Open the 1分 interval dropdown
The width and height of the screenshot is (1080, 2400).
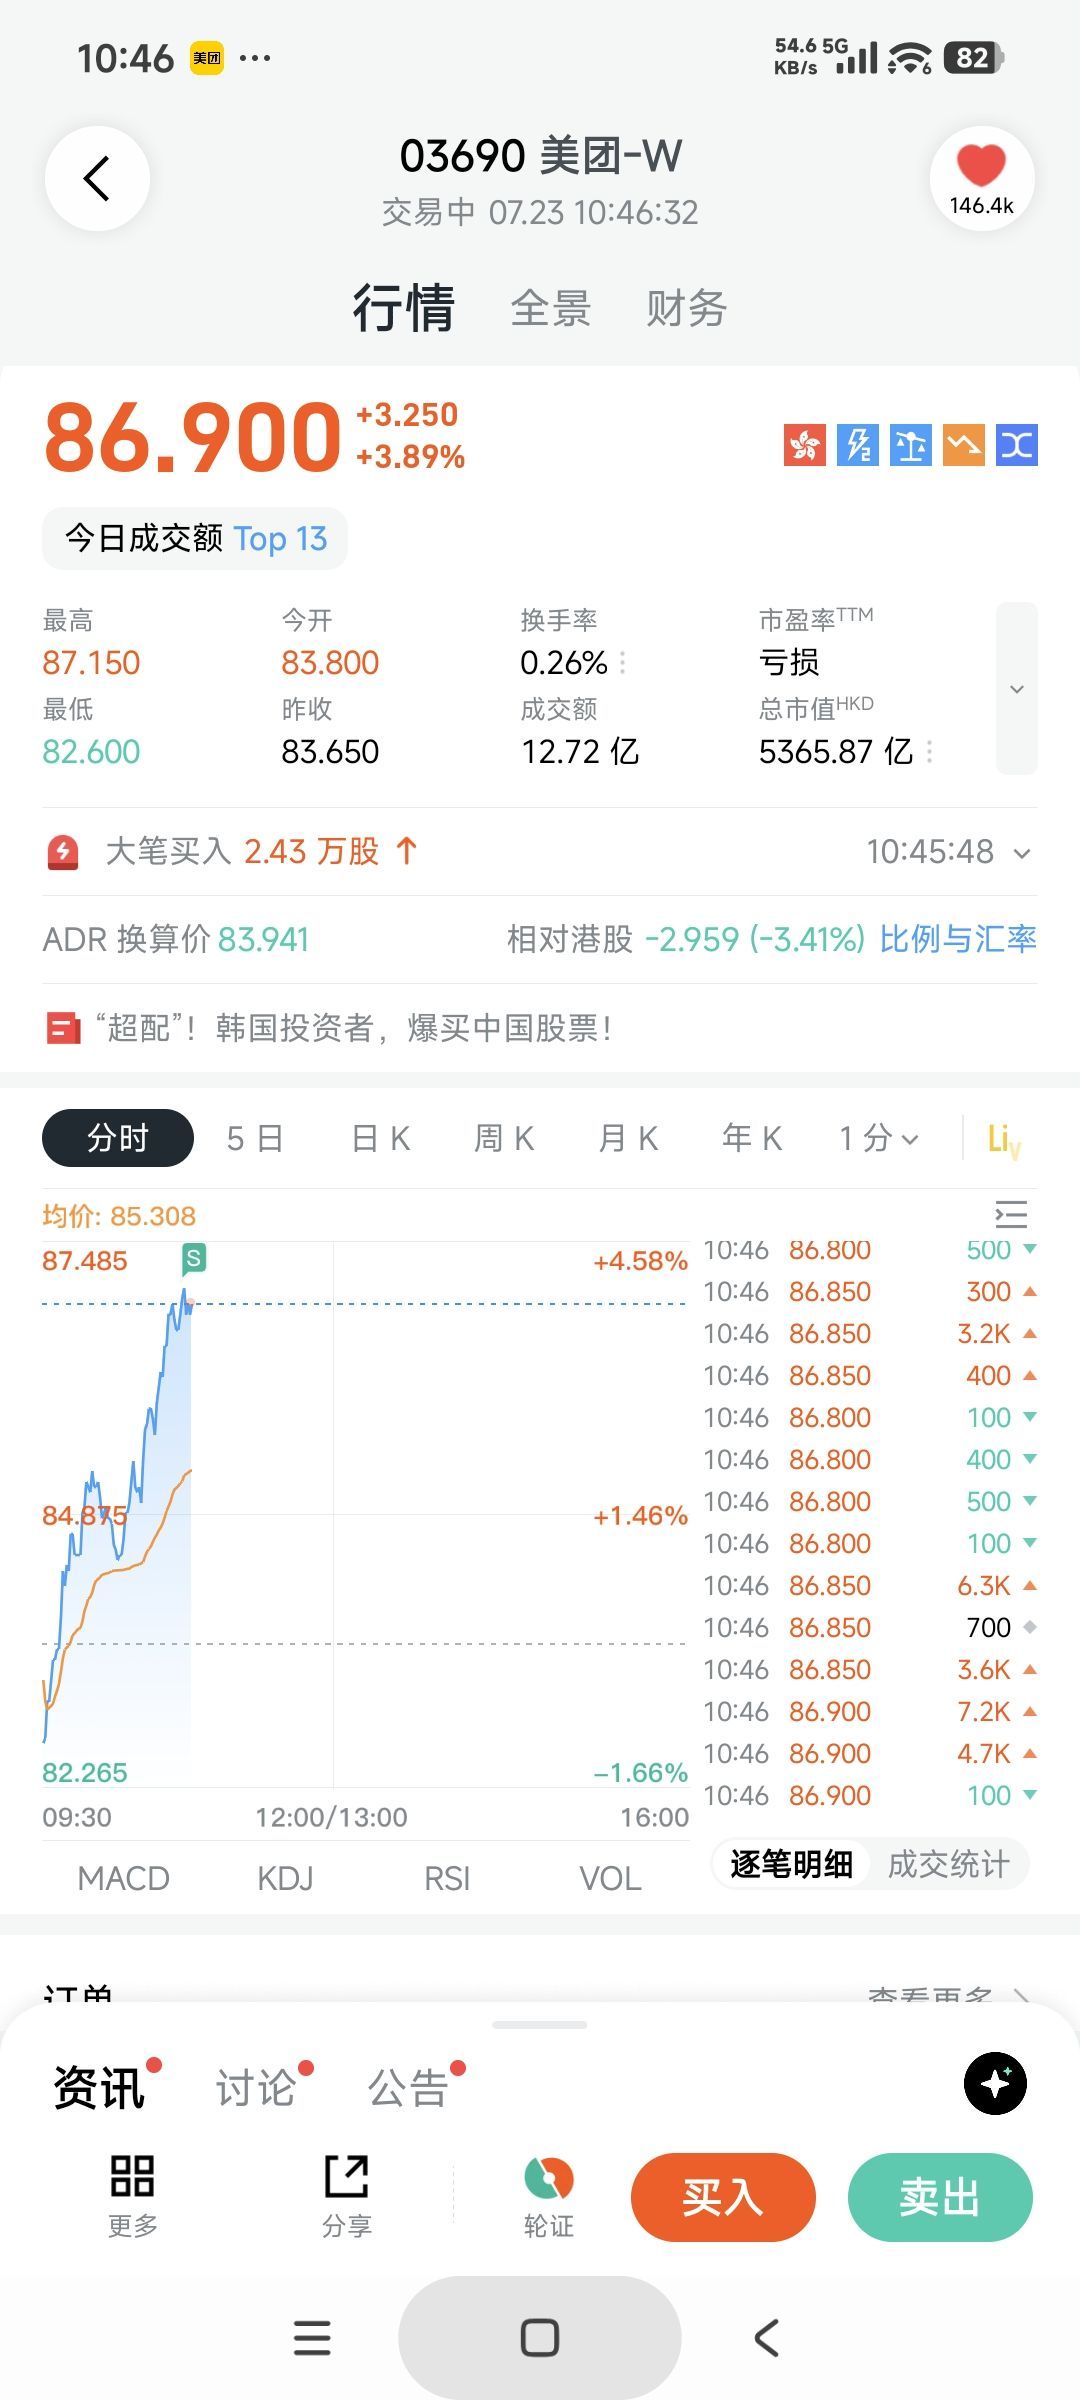click(x=878, y=1138)
